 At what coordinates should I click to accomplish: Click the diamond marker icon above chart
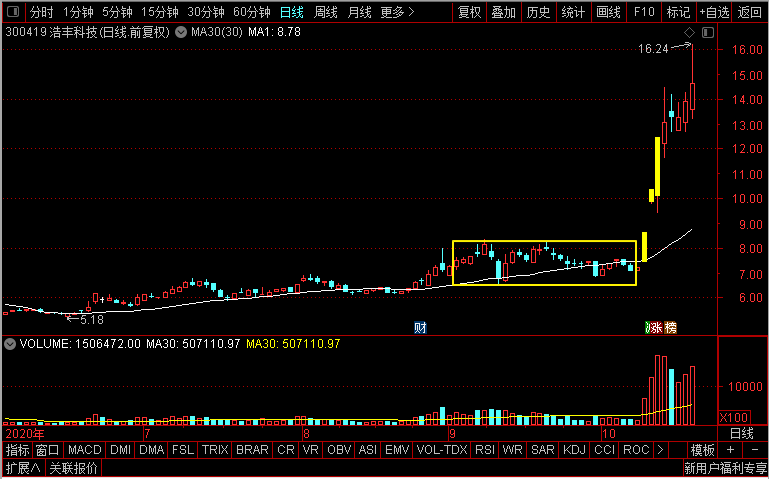tap(689, 34)
